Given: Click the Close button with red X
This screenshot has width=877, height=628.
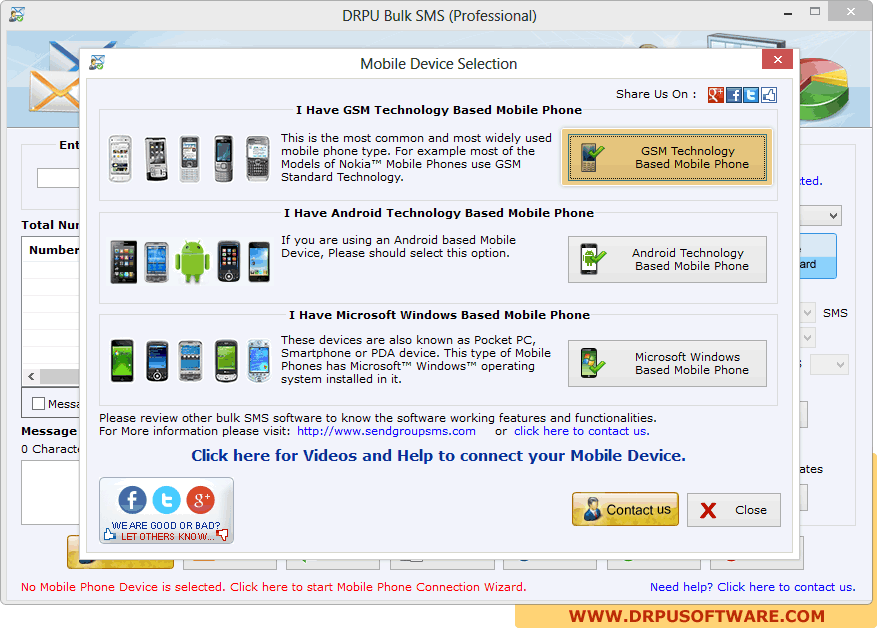Looking at the screenshot, I should tap(734, 510).
